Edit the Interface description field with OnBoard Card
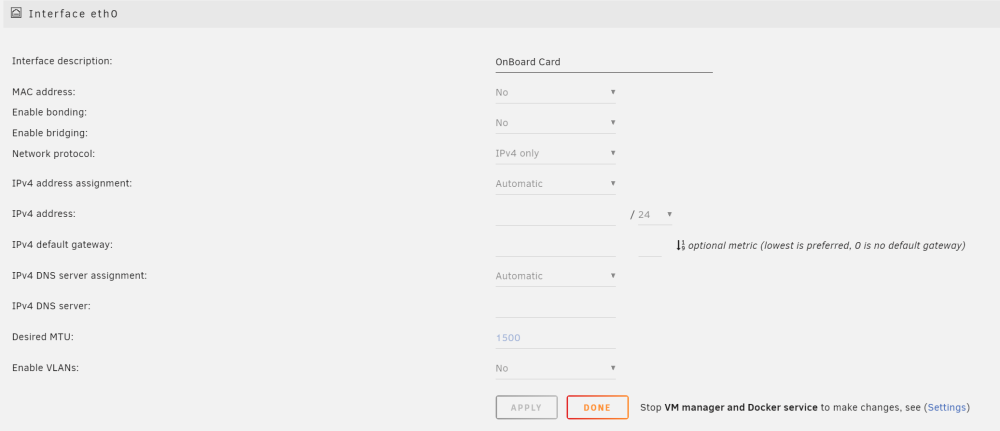The height and width of the screenshot is (431, 1000). tap(603, 62)
